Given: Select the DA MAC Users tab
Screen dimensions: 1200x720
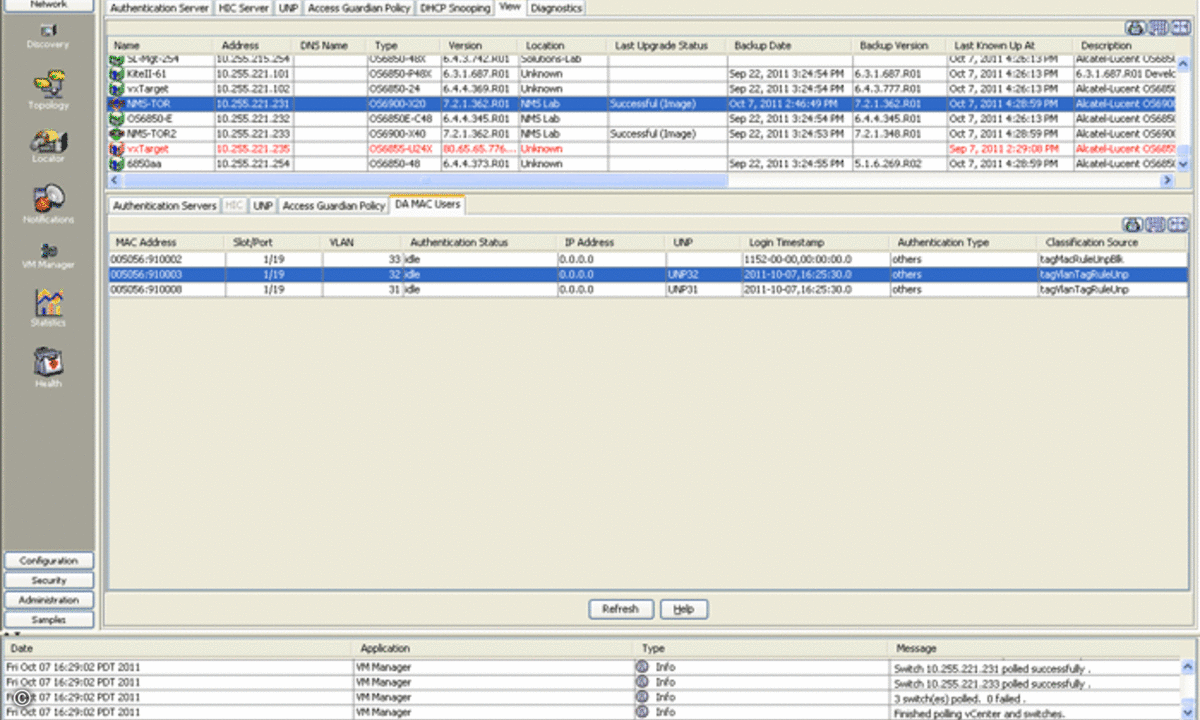Looking at the screenshot, I should click(426, 205).
